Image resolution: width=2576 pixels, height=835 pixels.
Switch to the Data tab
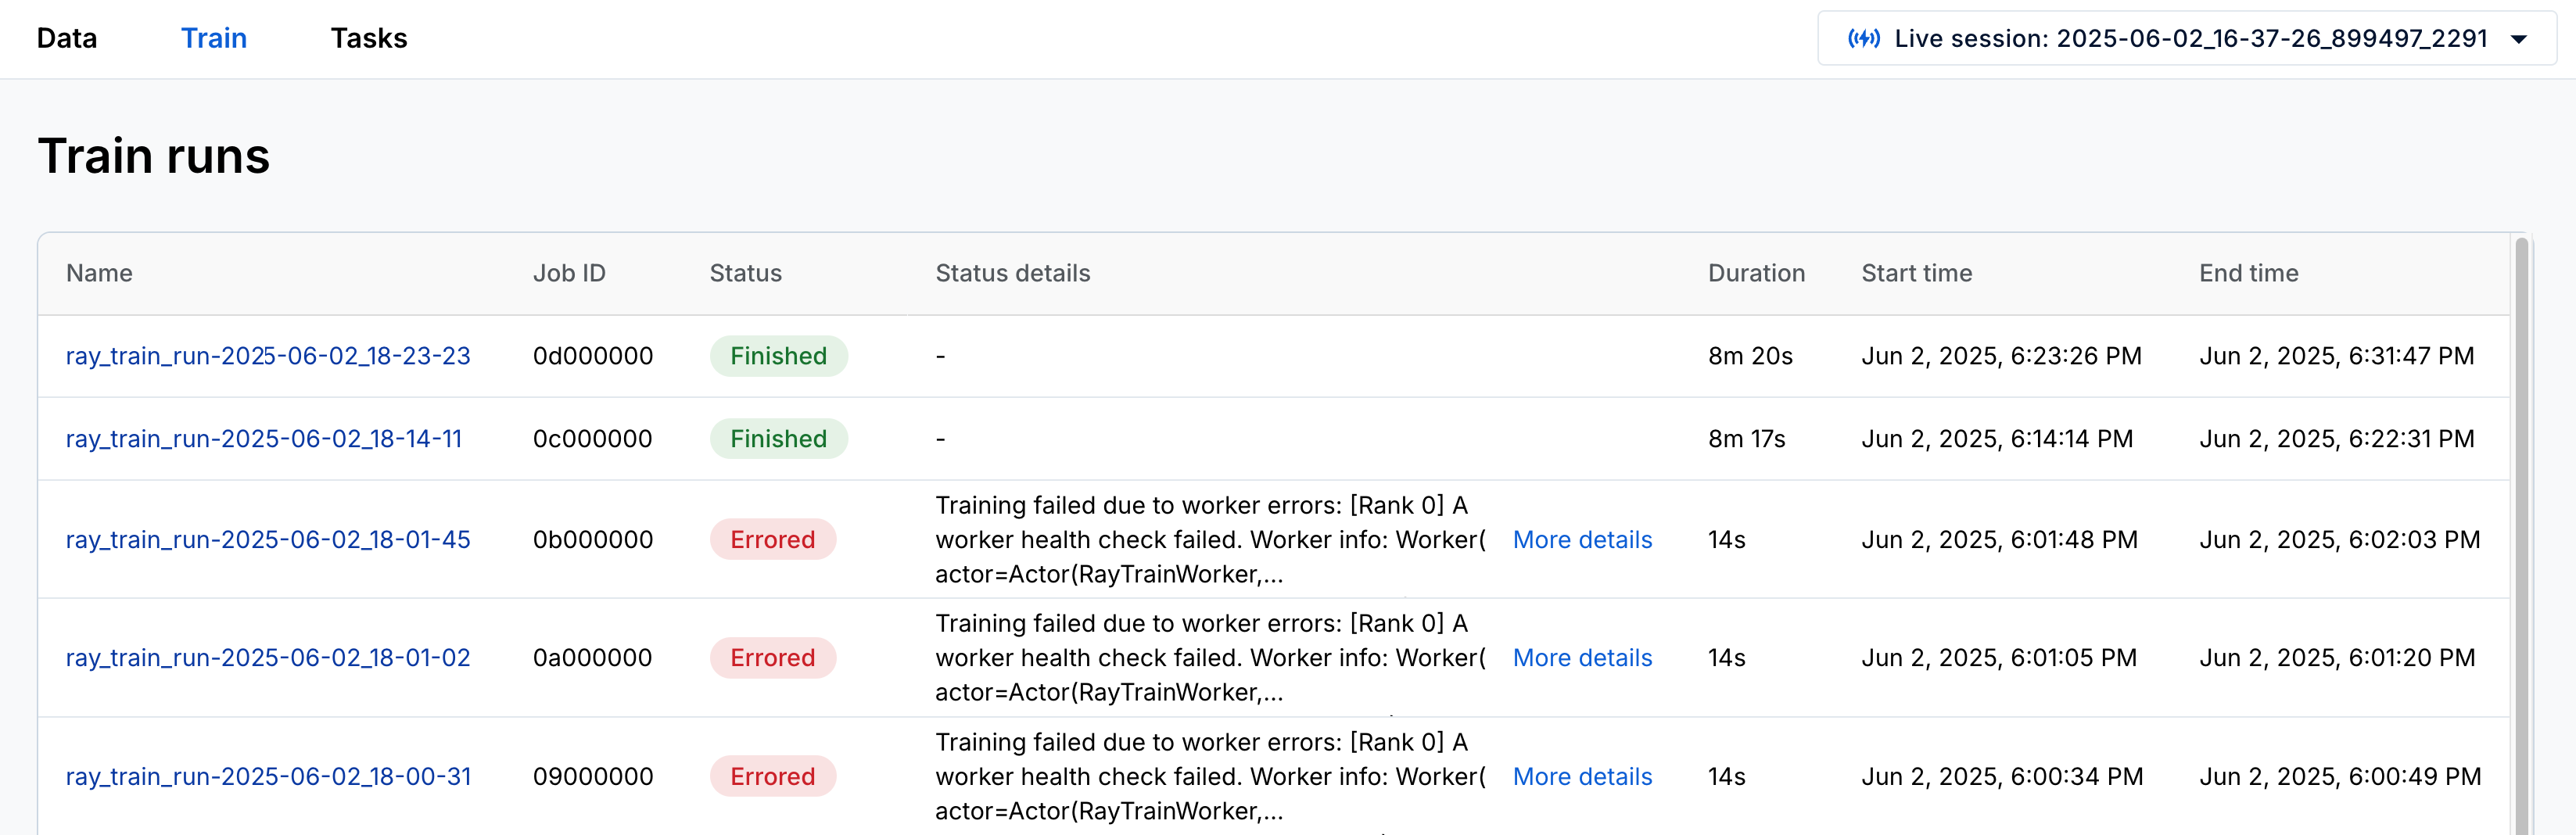pyautogui.click(x=67, y=38)
